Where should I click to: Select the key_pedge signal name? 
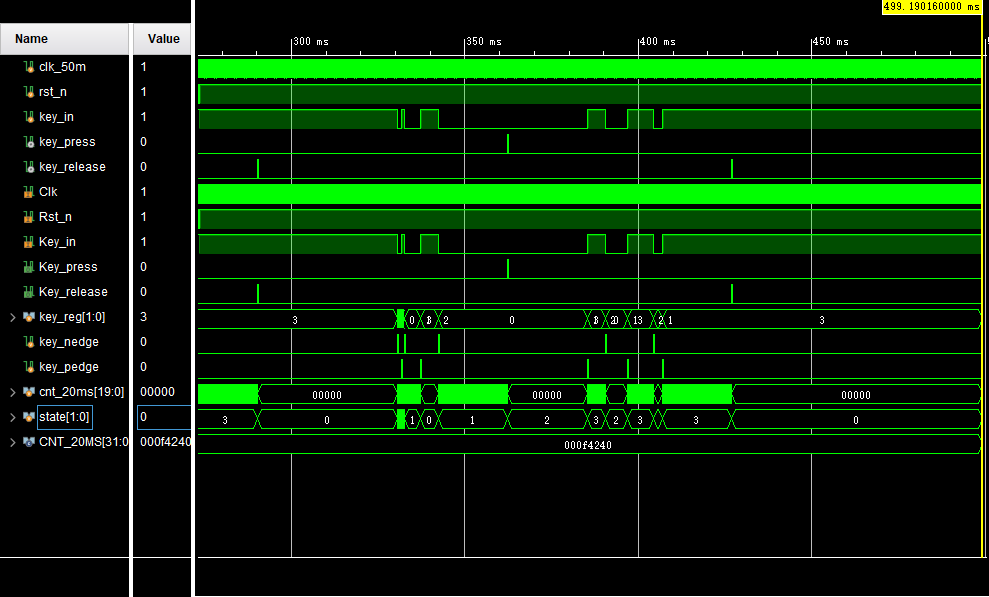click(69, 367)
